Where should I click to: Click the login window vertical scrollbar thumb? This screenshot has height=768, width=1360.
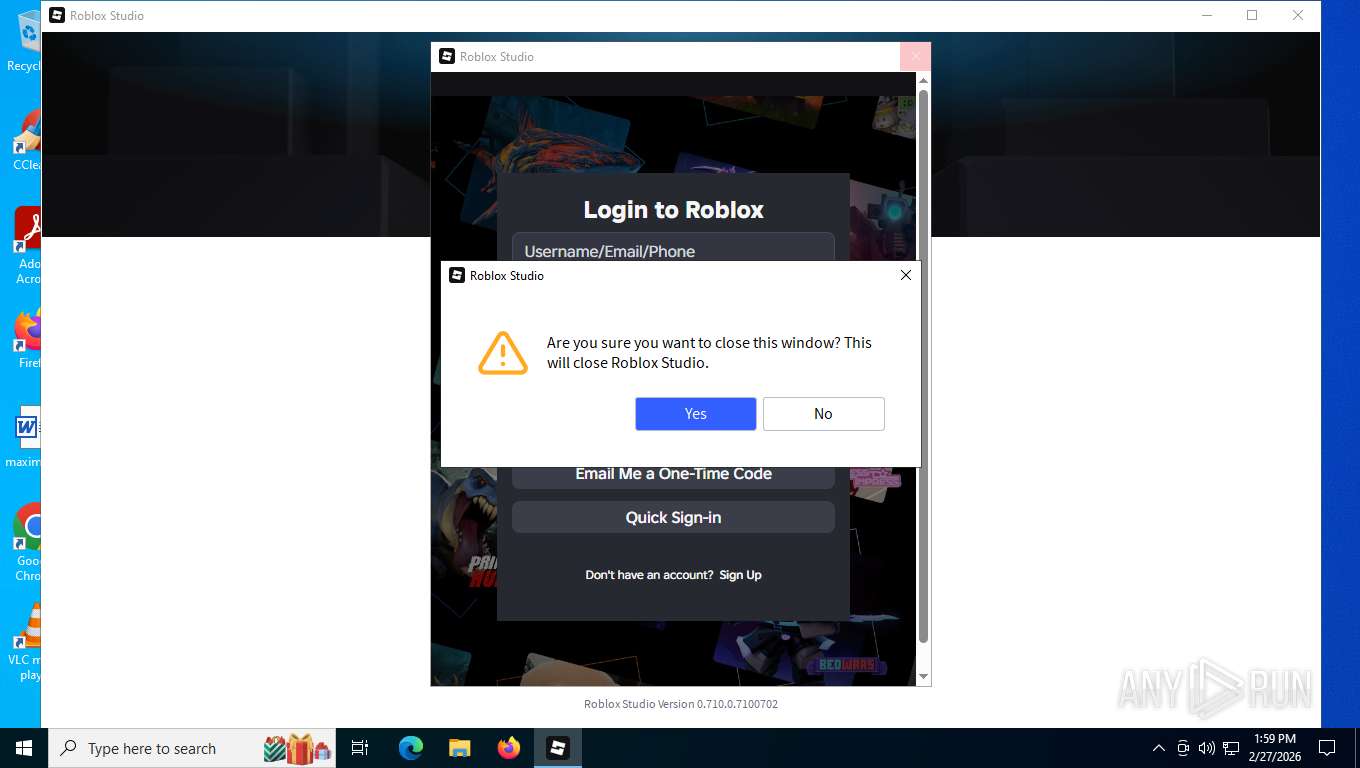tap(923, 365)
